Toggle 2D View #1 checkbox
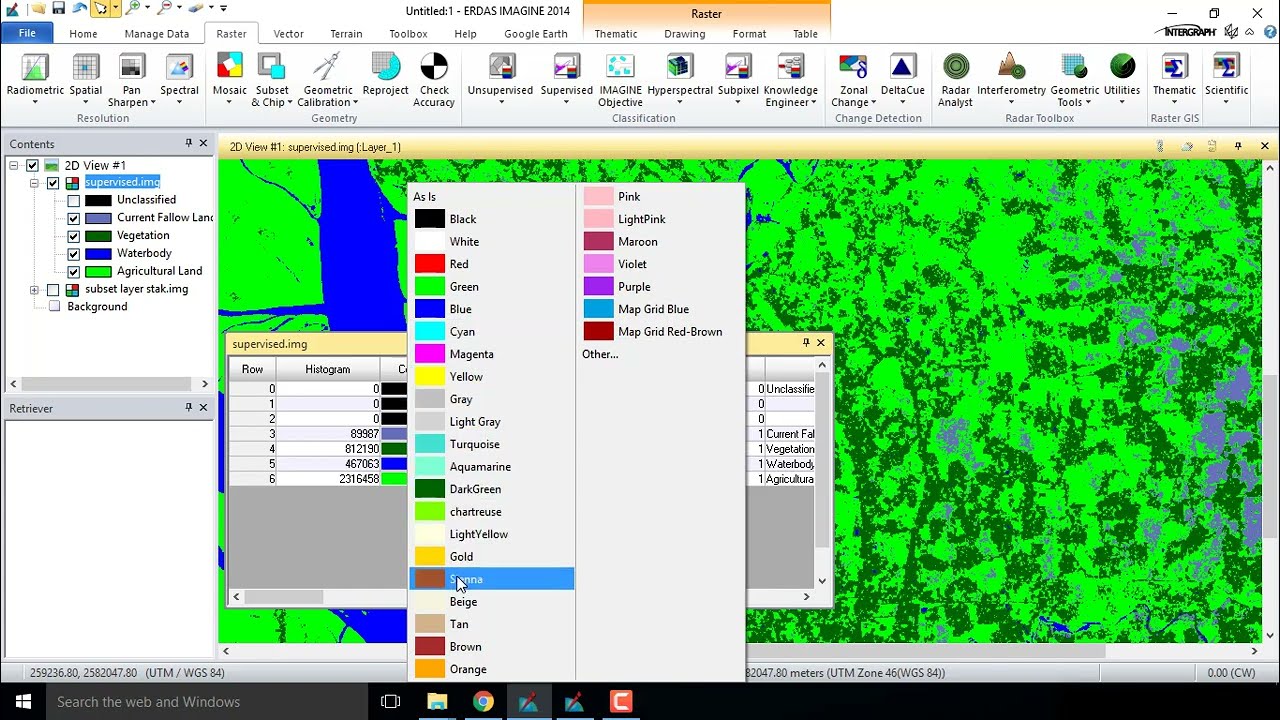 [x=33, y=166]
